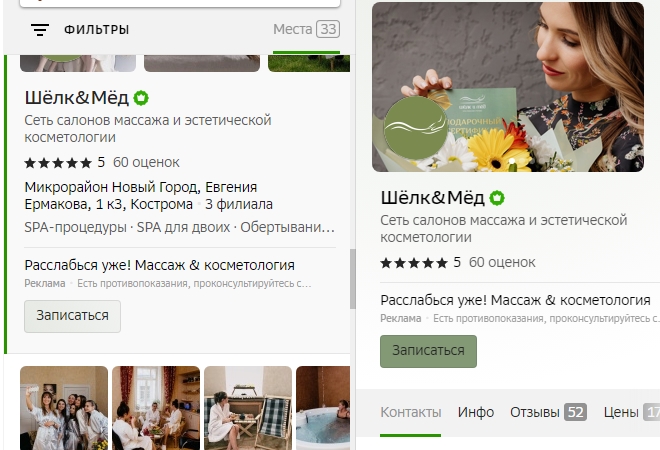Click the green Записаться button

[x=428, y=351]
